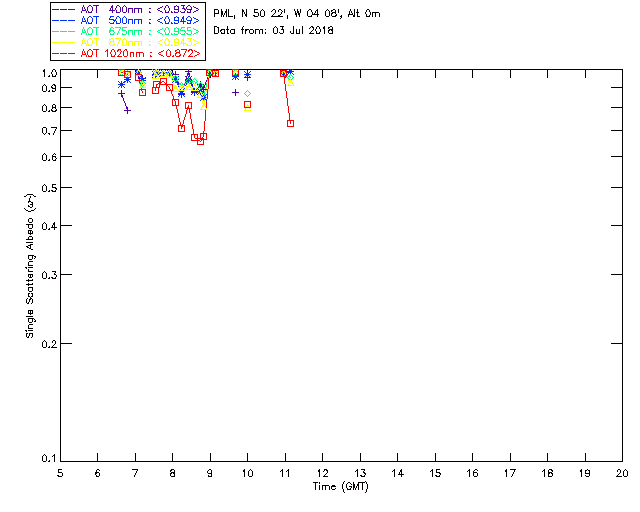Click the x-axis tick label 17
Image resolution: width=640 pixels, height=512 pixels.
510,473
